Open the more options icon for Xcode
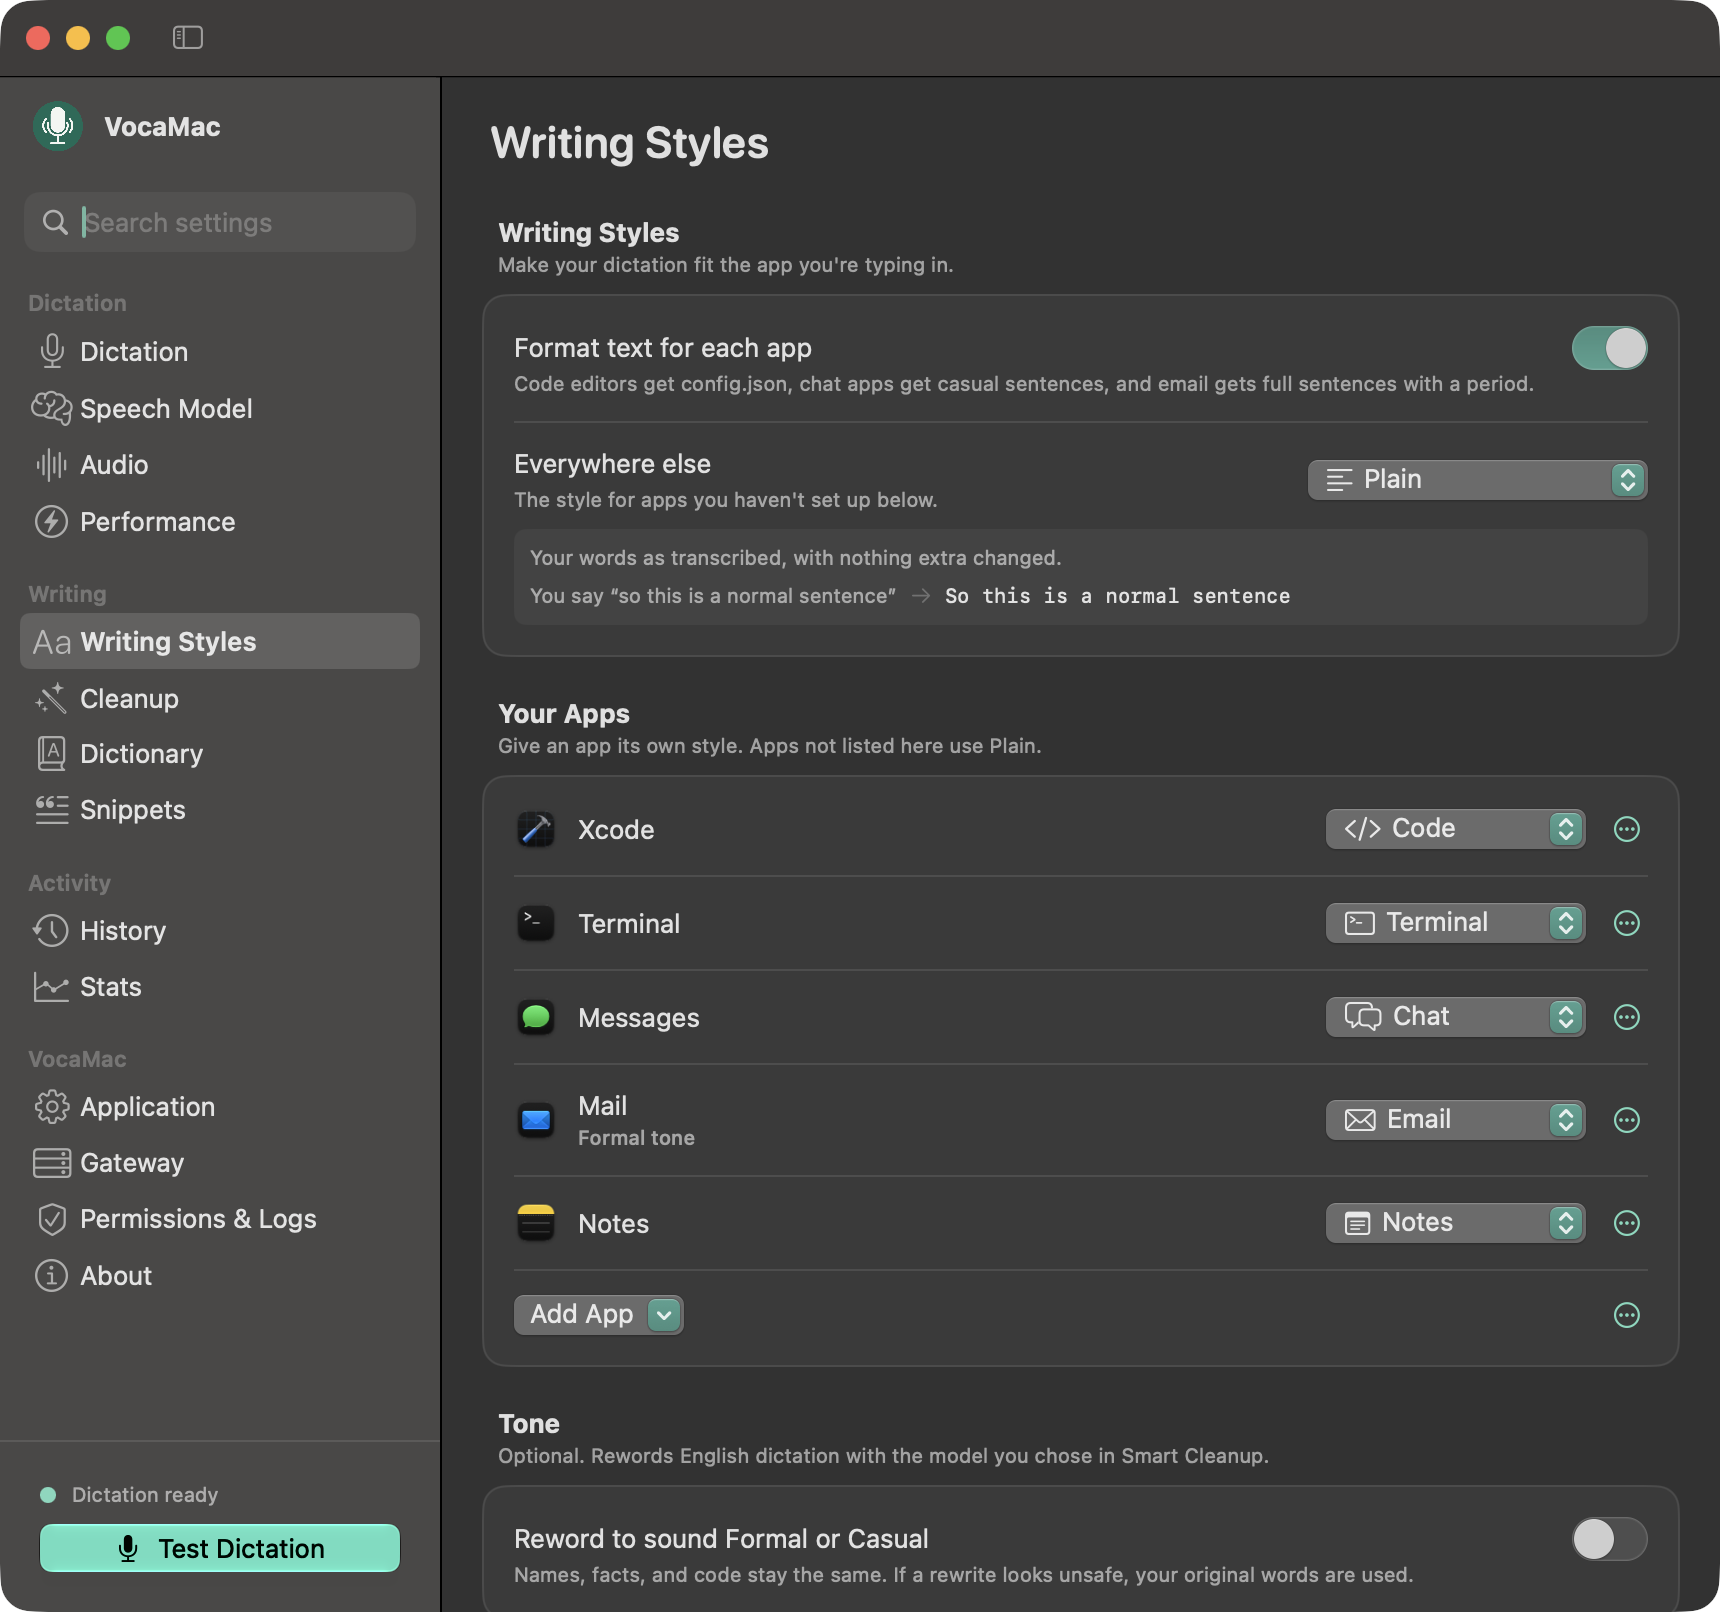 point(1627,829)
